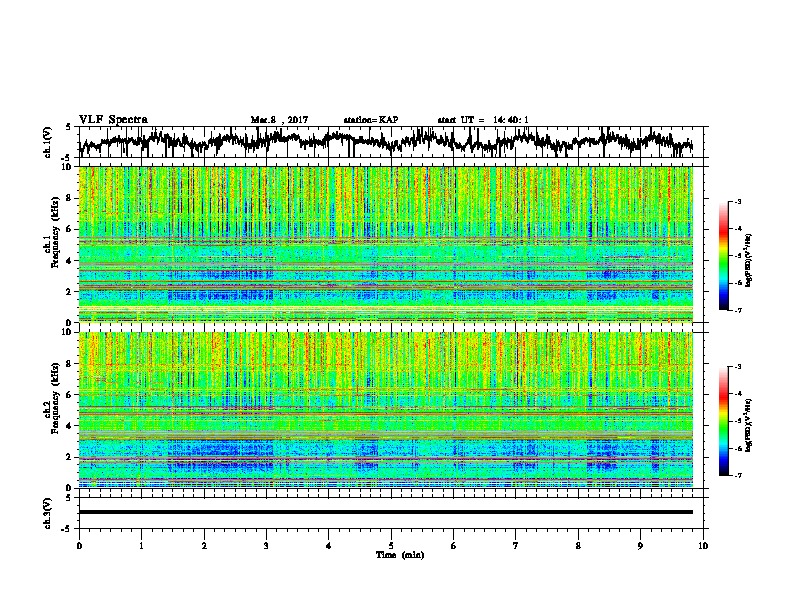This screenshot has width=792, height=612.
Task: Click the 5 tick on ch.1(V) axis
Action: [x=69, y=127]
